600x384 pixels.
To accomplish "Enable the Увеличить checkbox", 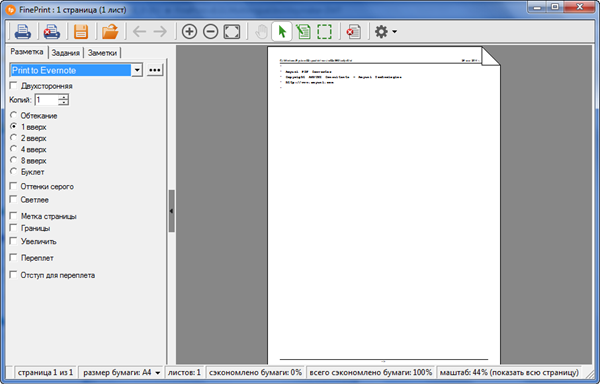I will tap(13, 241).
